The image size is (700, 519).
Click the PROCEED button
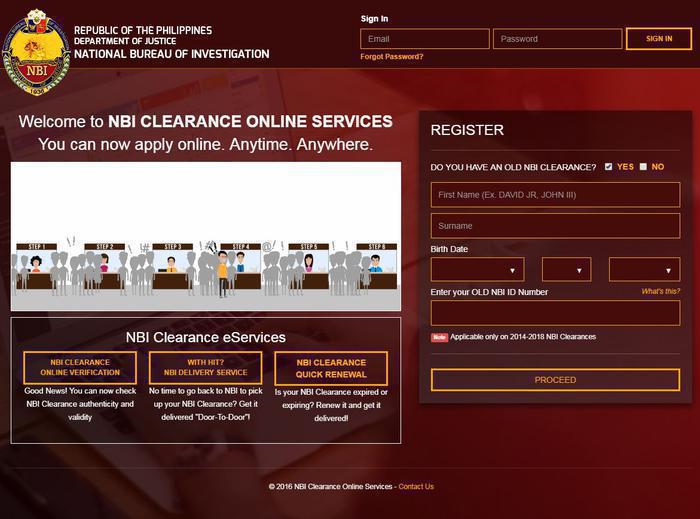pos(555,380)
